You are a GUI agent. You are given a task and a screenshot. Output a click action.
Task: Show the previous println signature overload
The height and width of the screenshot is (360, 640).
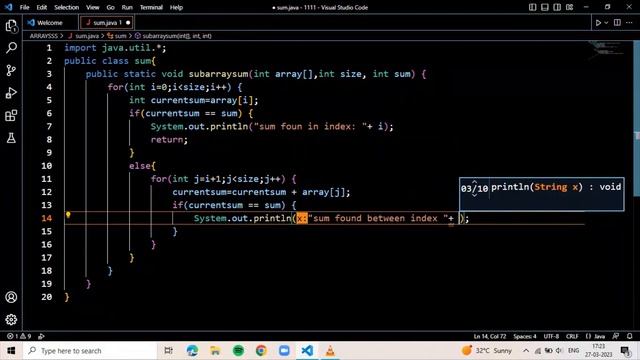(x=474, y=182)
